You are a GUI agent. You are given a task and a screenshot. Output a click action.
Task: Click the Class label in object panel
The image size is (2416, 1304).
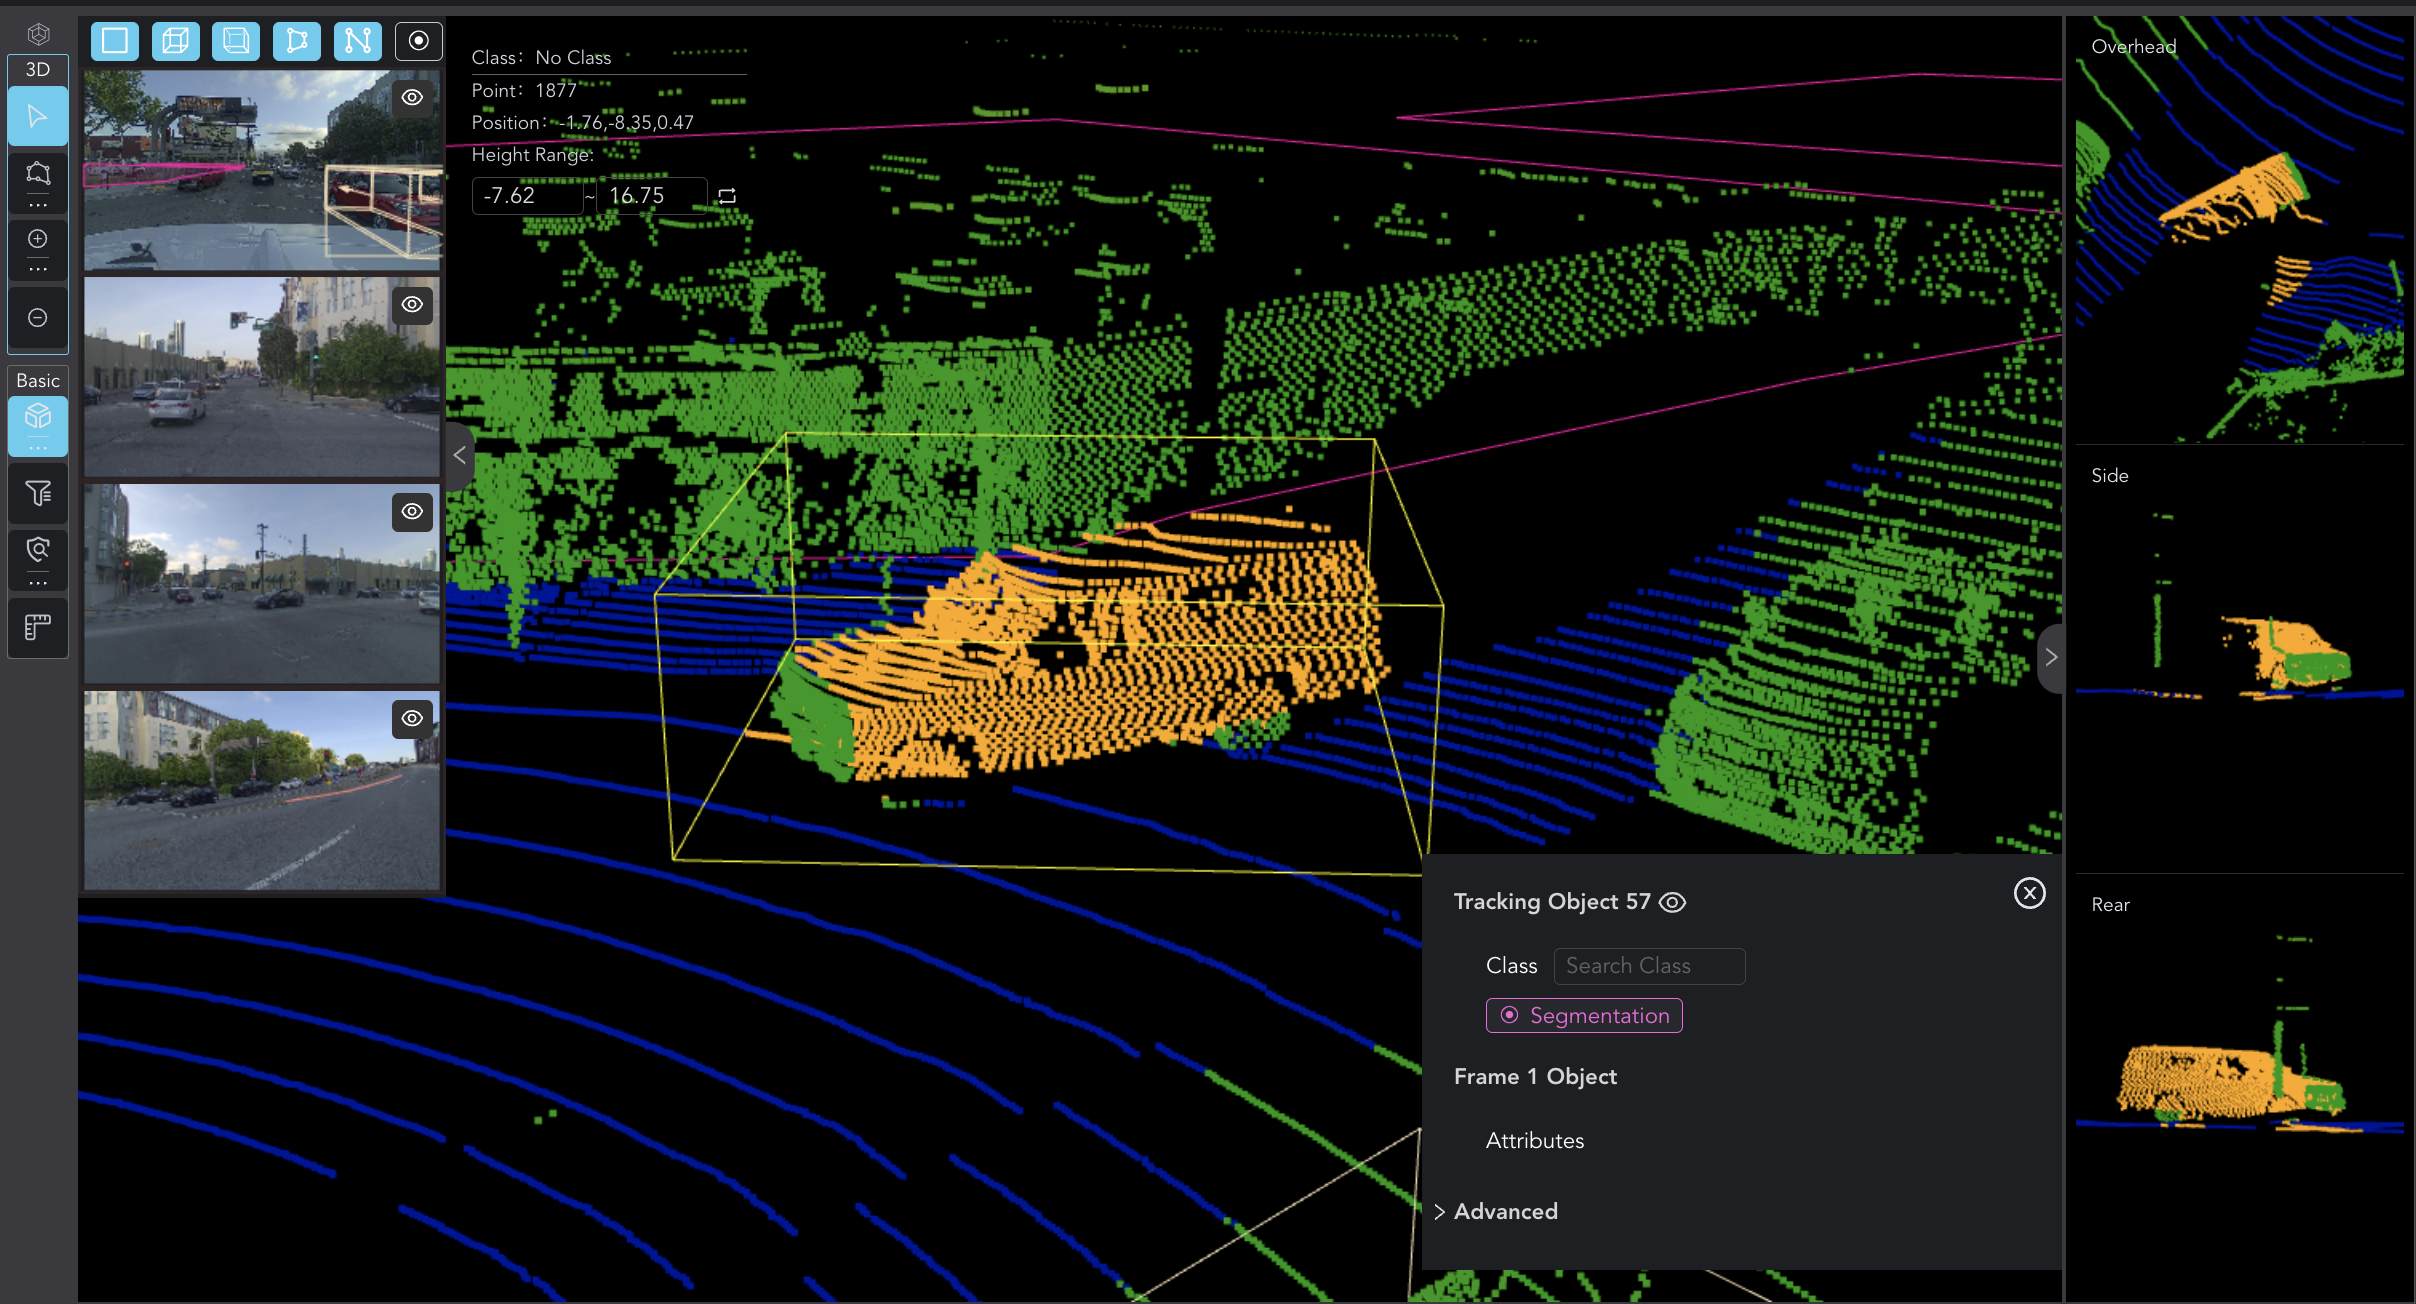coord(1511,966)
